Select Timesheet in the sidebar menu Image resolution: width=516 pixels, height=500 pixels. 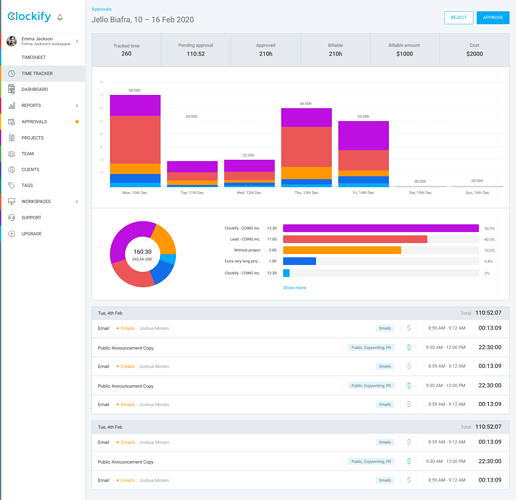click(34, 57)
